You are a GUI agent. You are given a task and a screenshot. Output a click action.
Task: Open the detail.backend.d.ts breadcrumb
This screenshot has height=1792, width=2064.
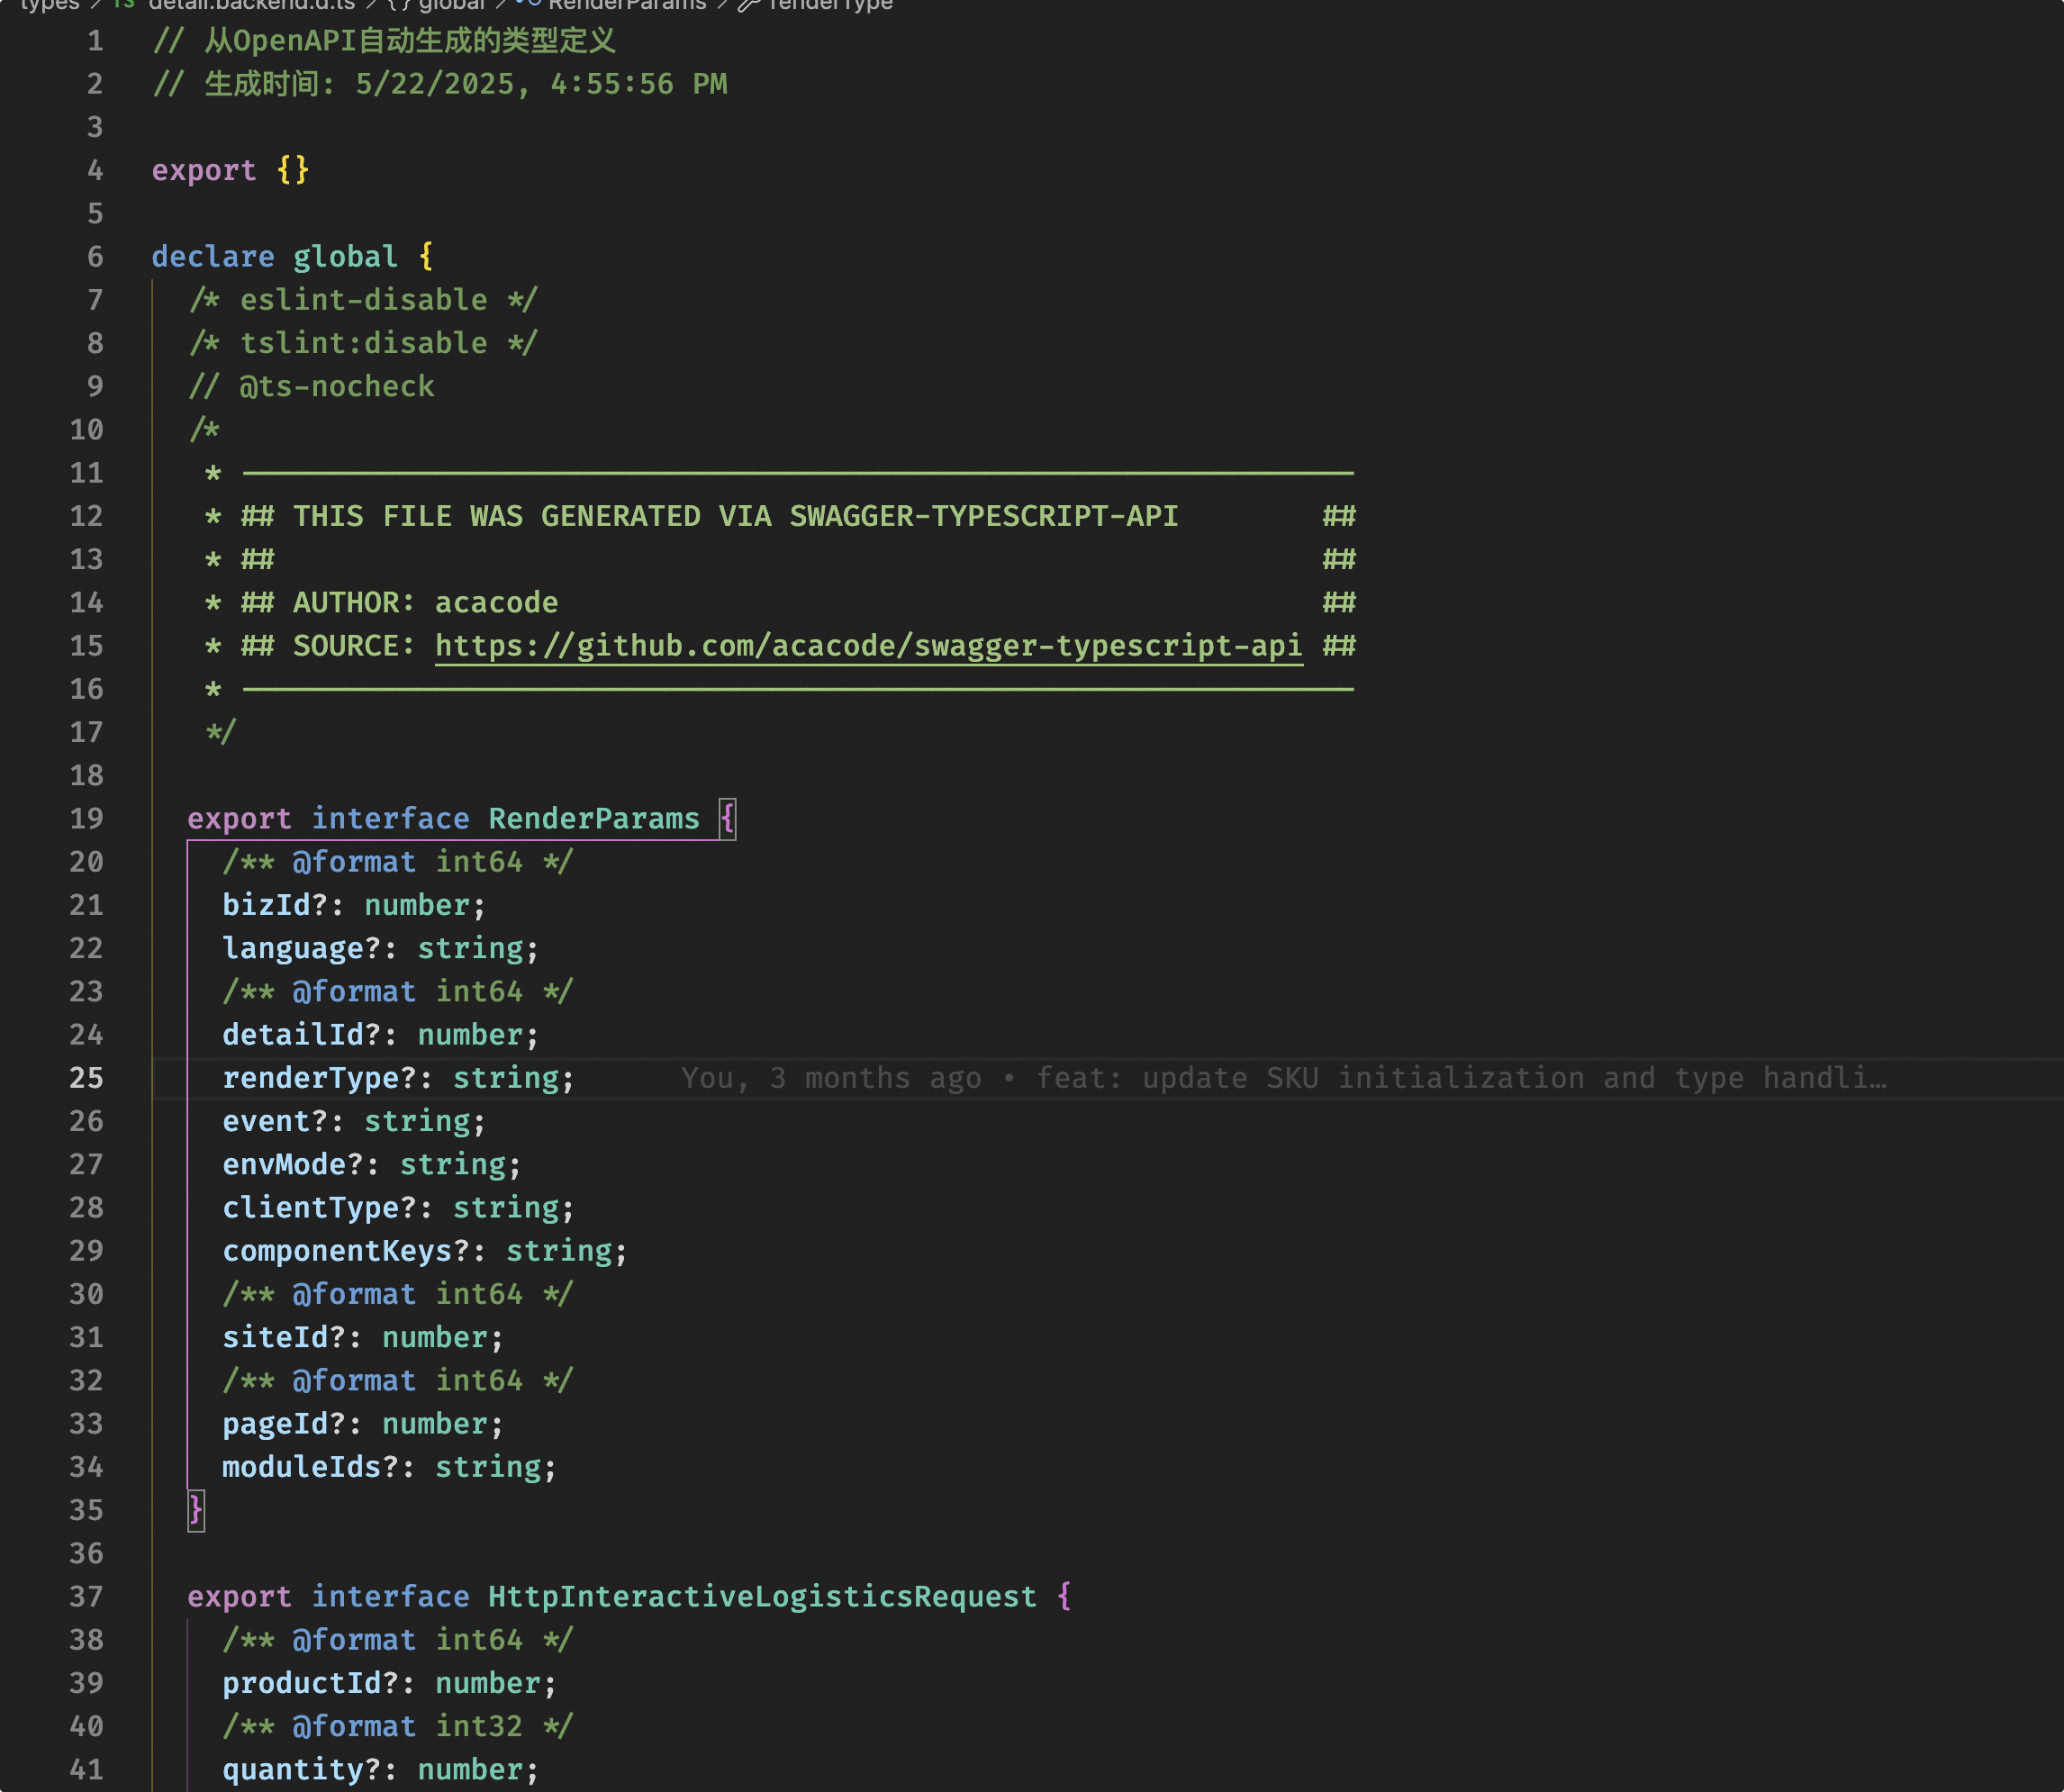251,5
